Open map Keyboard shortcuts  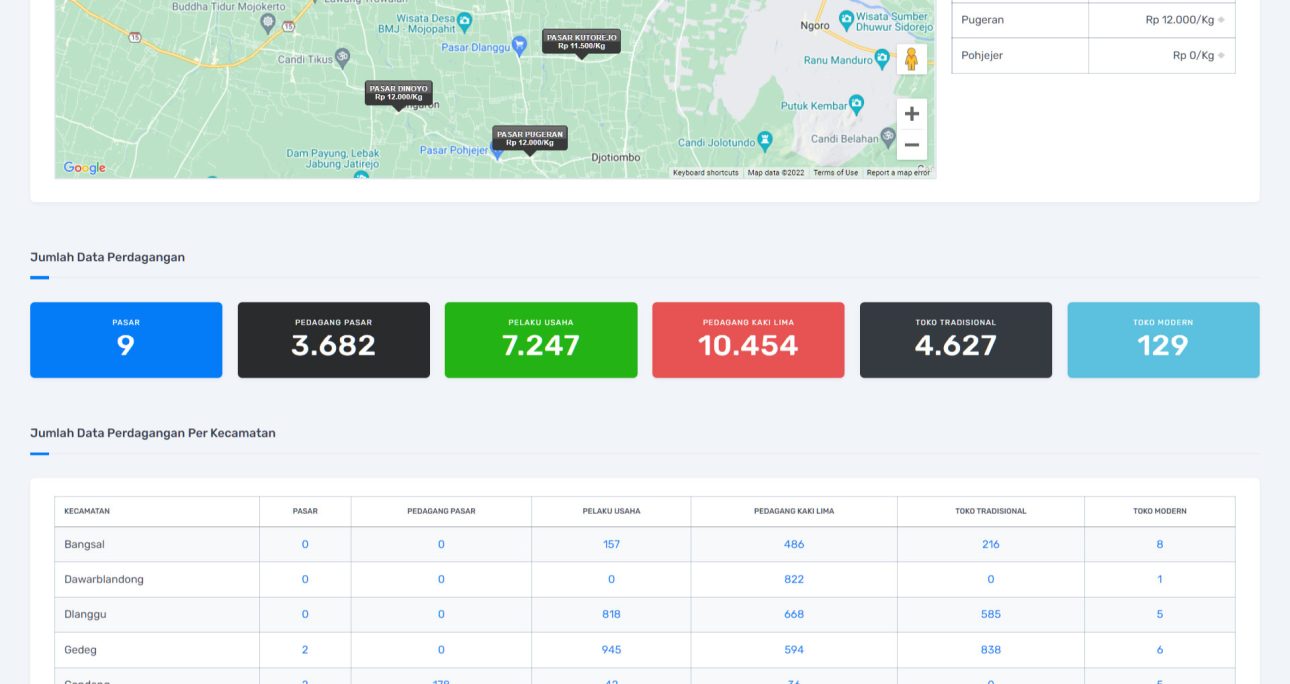coord(706,173)
